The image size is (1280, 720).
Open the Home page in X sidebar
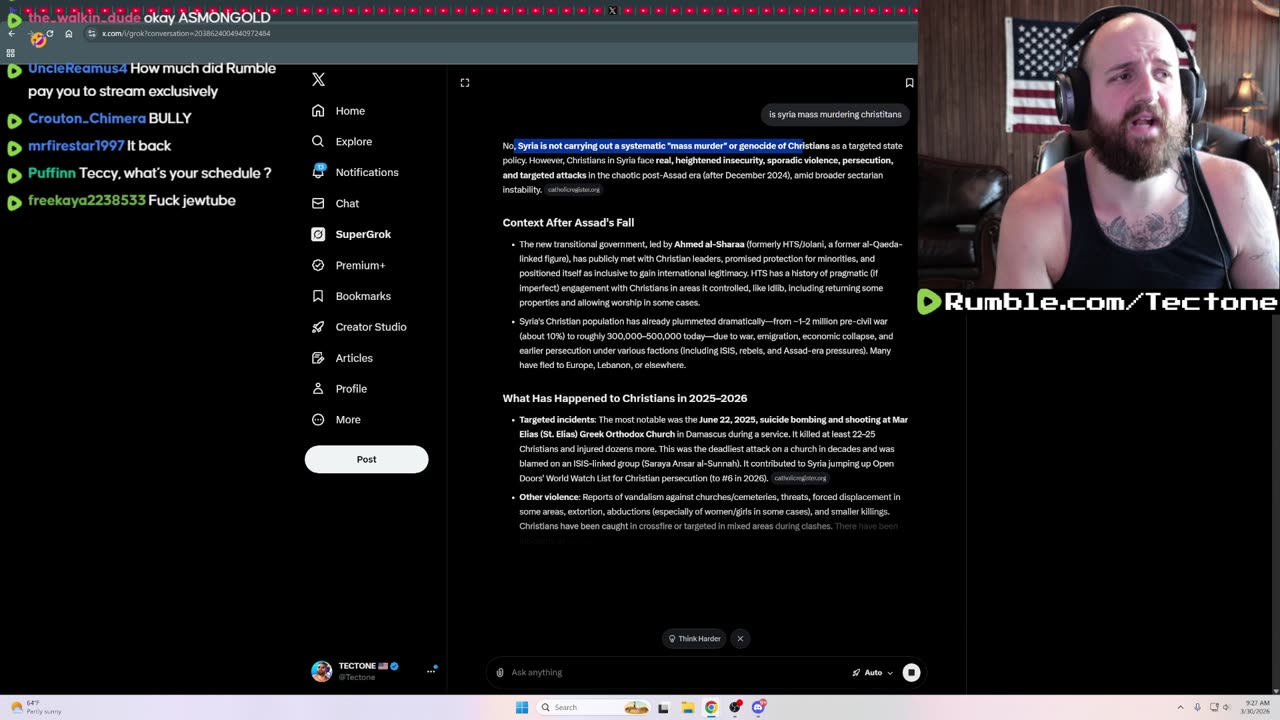click(338, 111)
